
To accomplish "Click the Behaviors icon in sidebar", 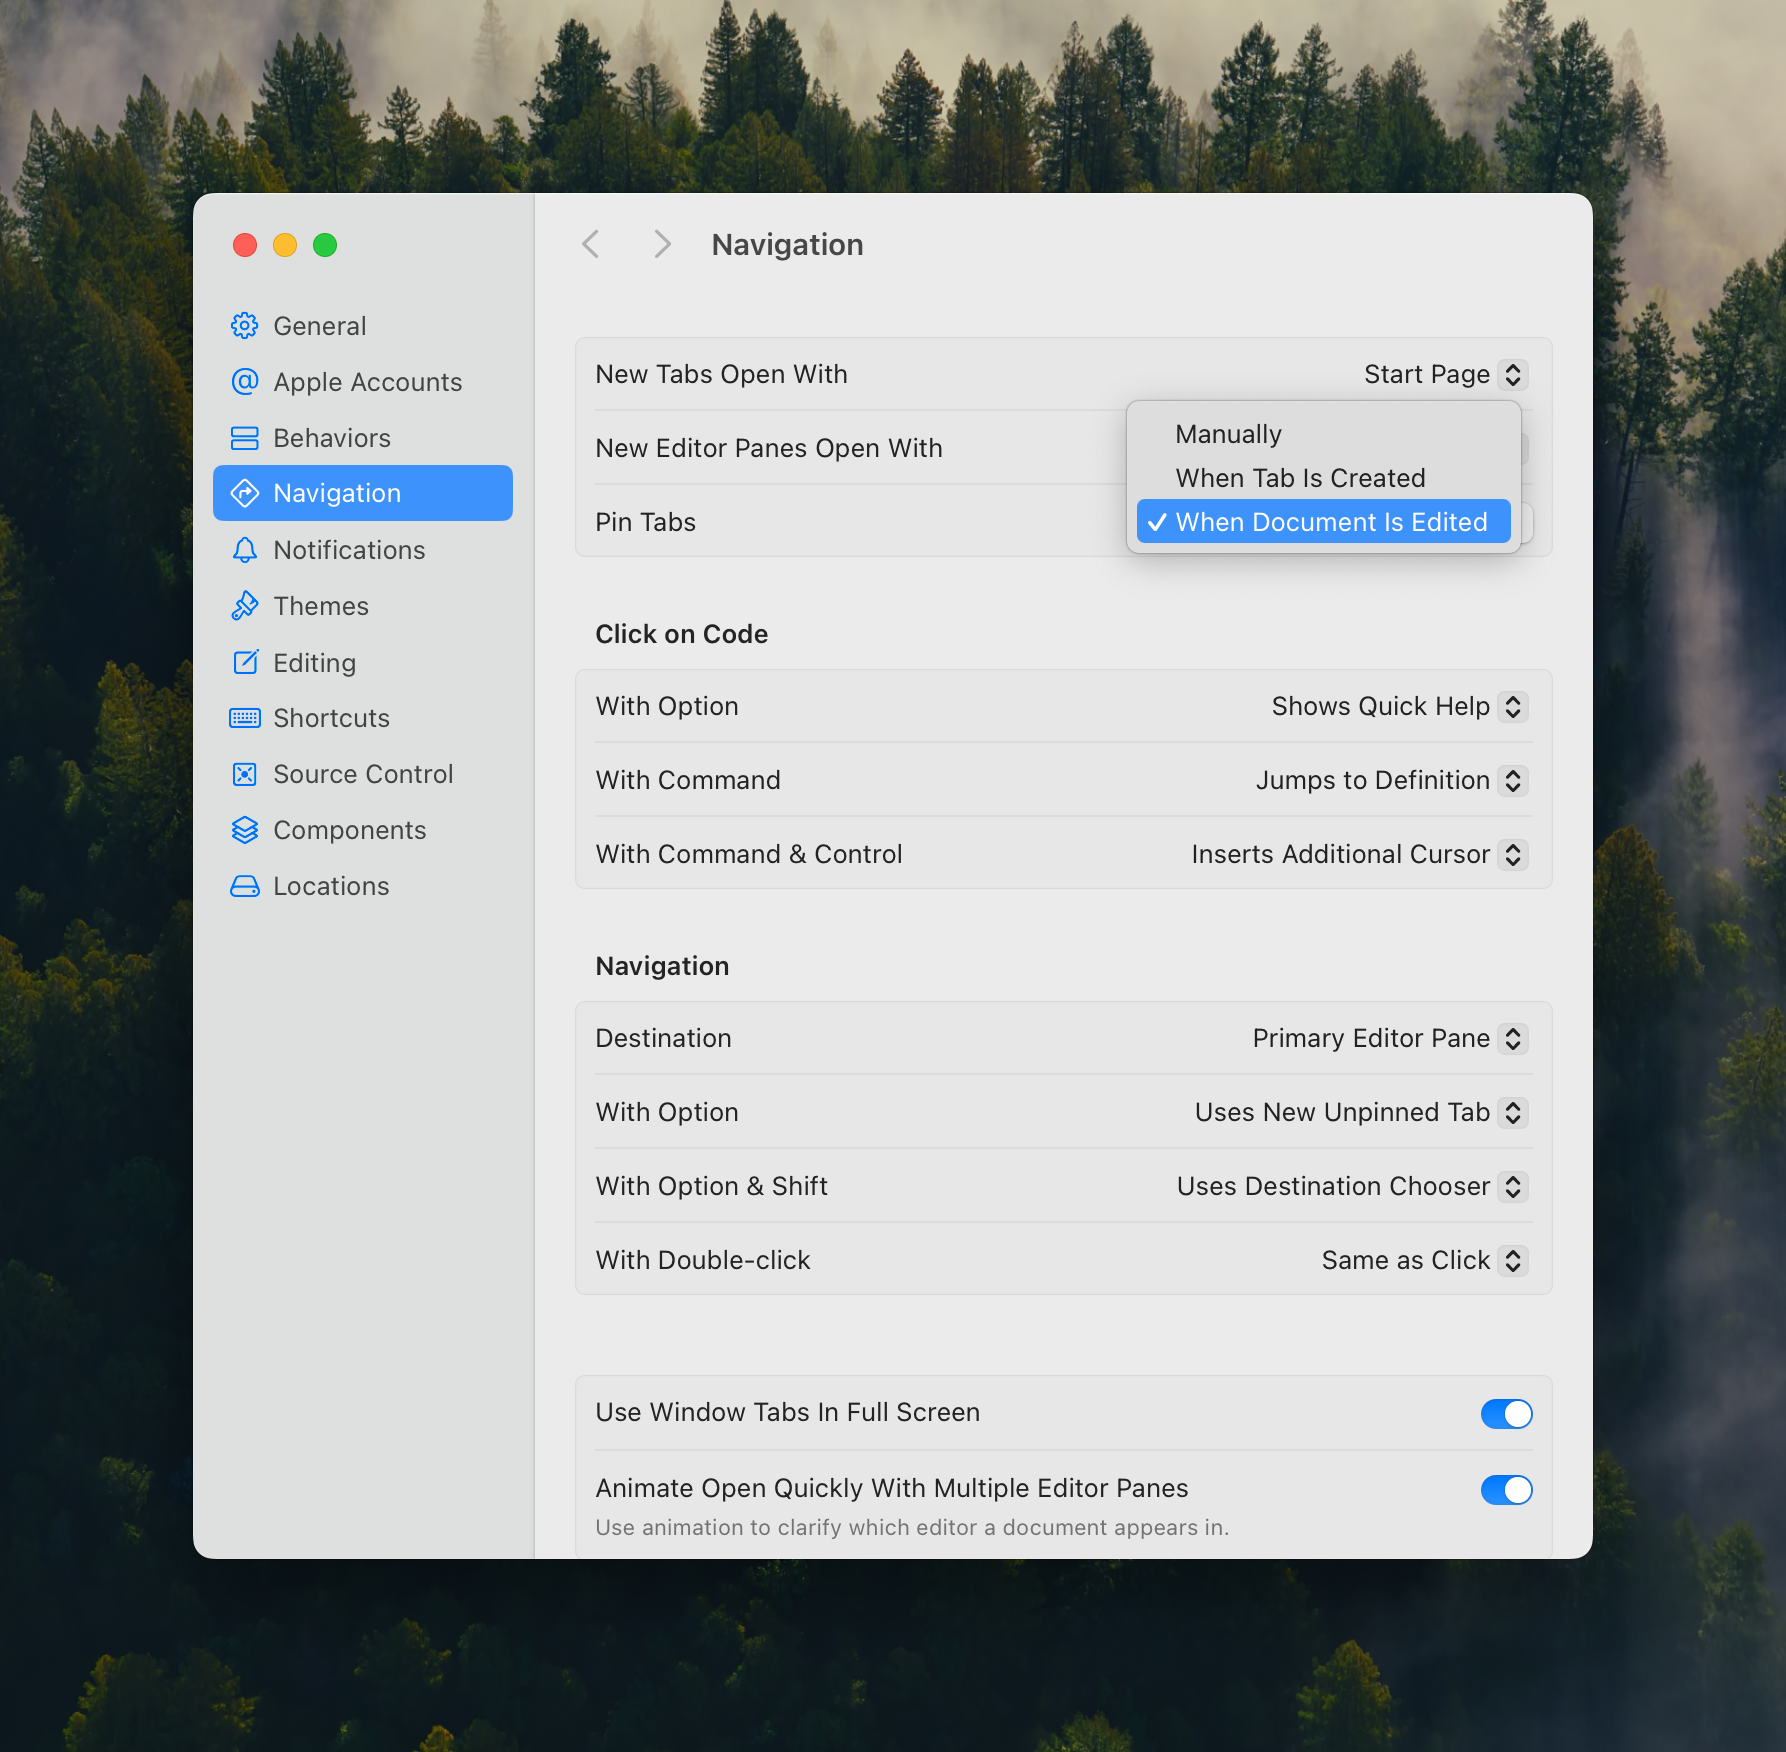I will [x=245, y=438].
